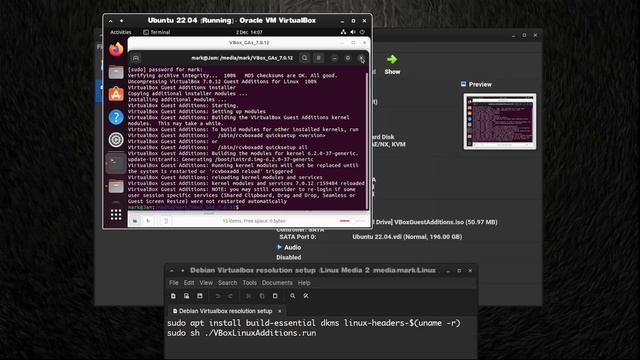The width and height of the screenshot is (640, 360).
Task: Click the Undo icon in editor toolbar
Action: 218,296
